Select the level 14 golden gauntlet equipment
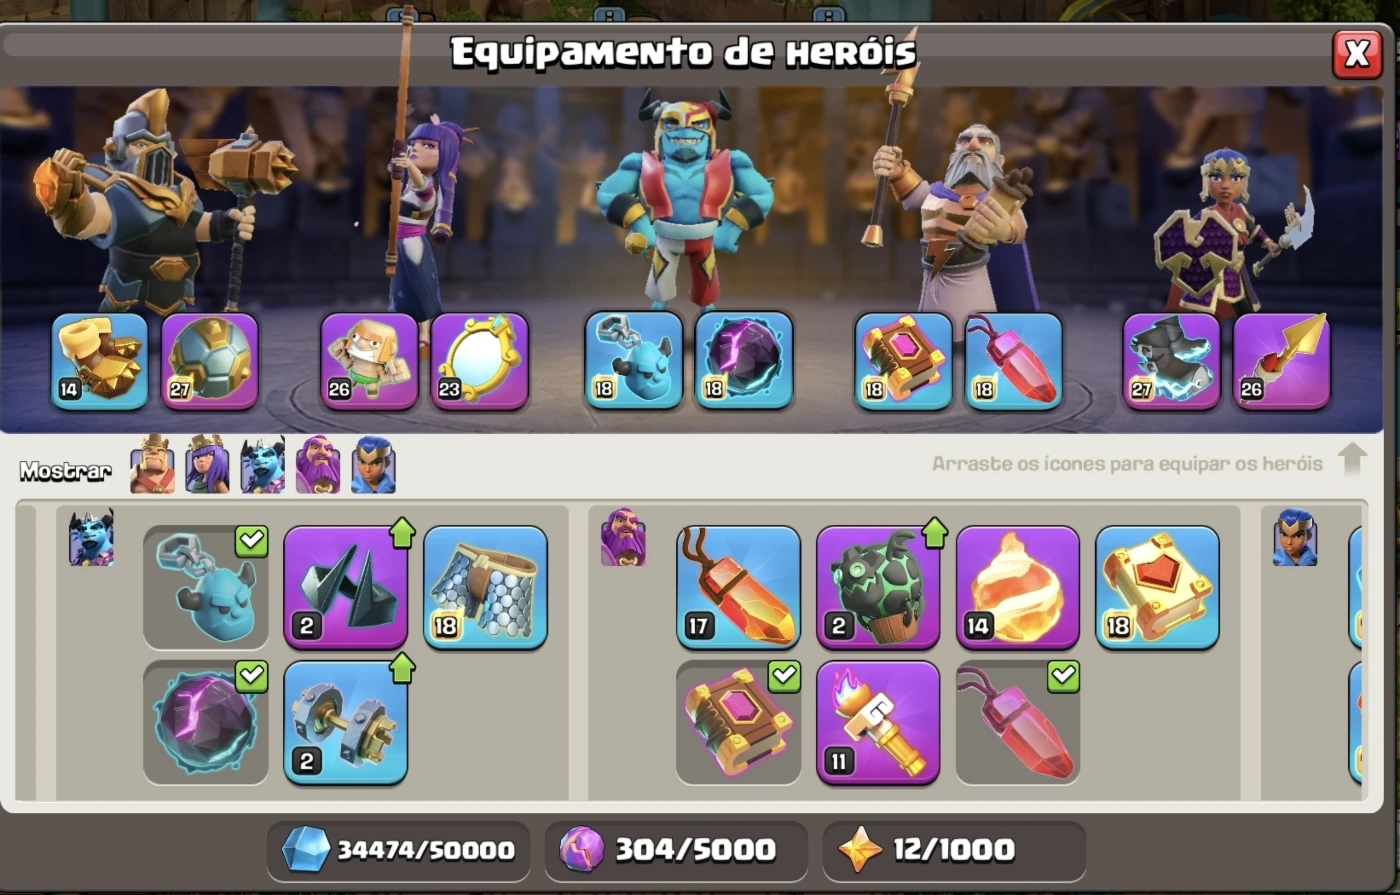 tap(99, 361)
